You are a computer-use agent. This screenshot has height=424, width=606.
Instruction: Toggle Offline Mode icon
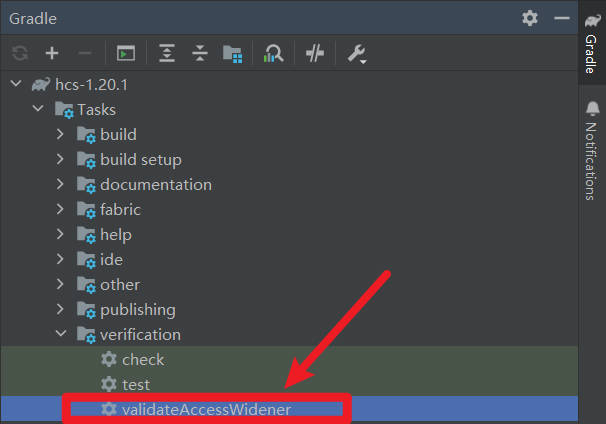pyautogui.click(x=315, y=53)
